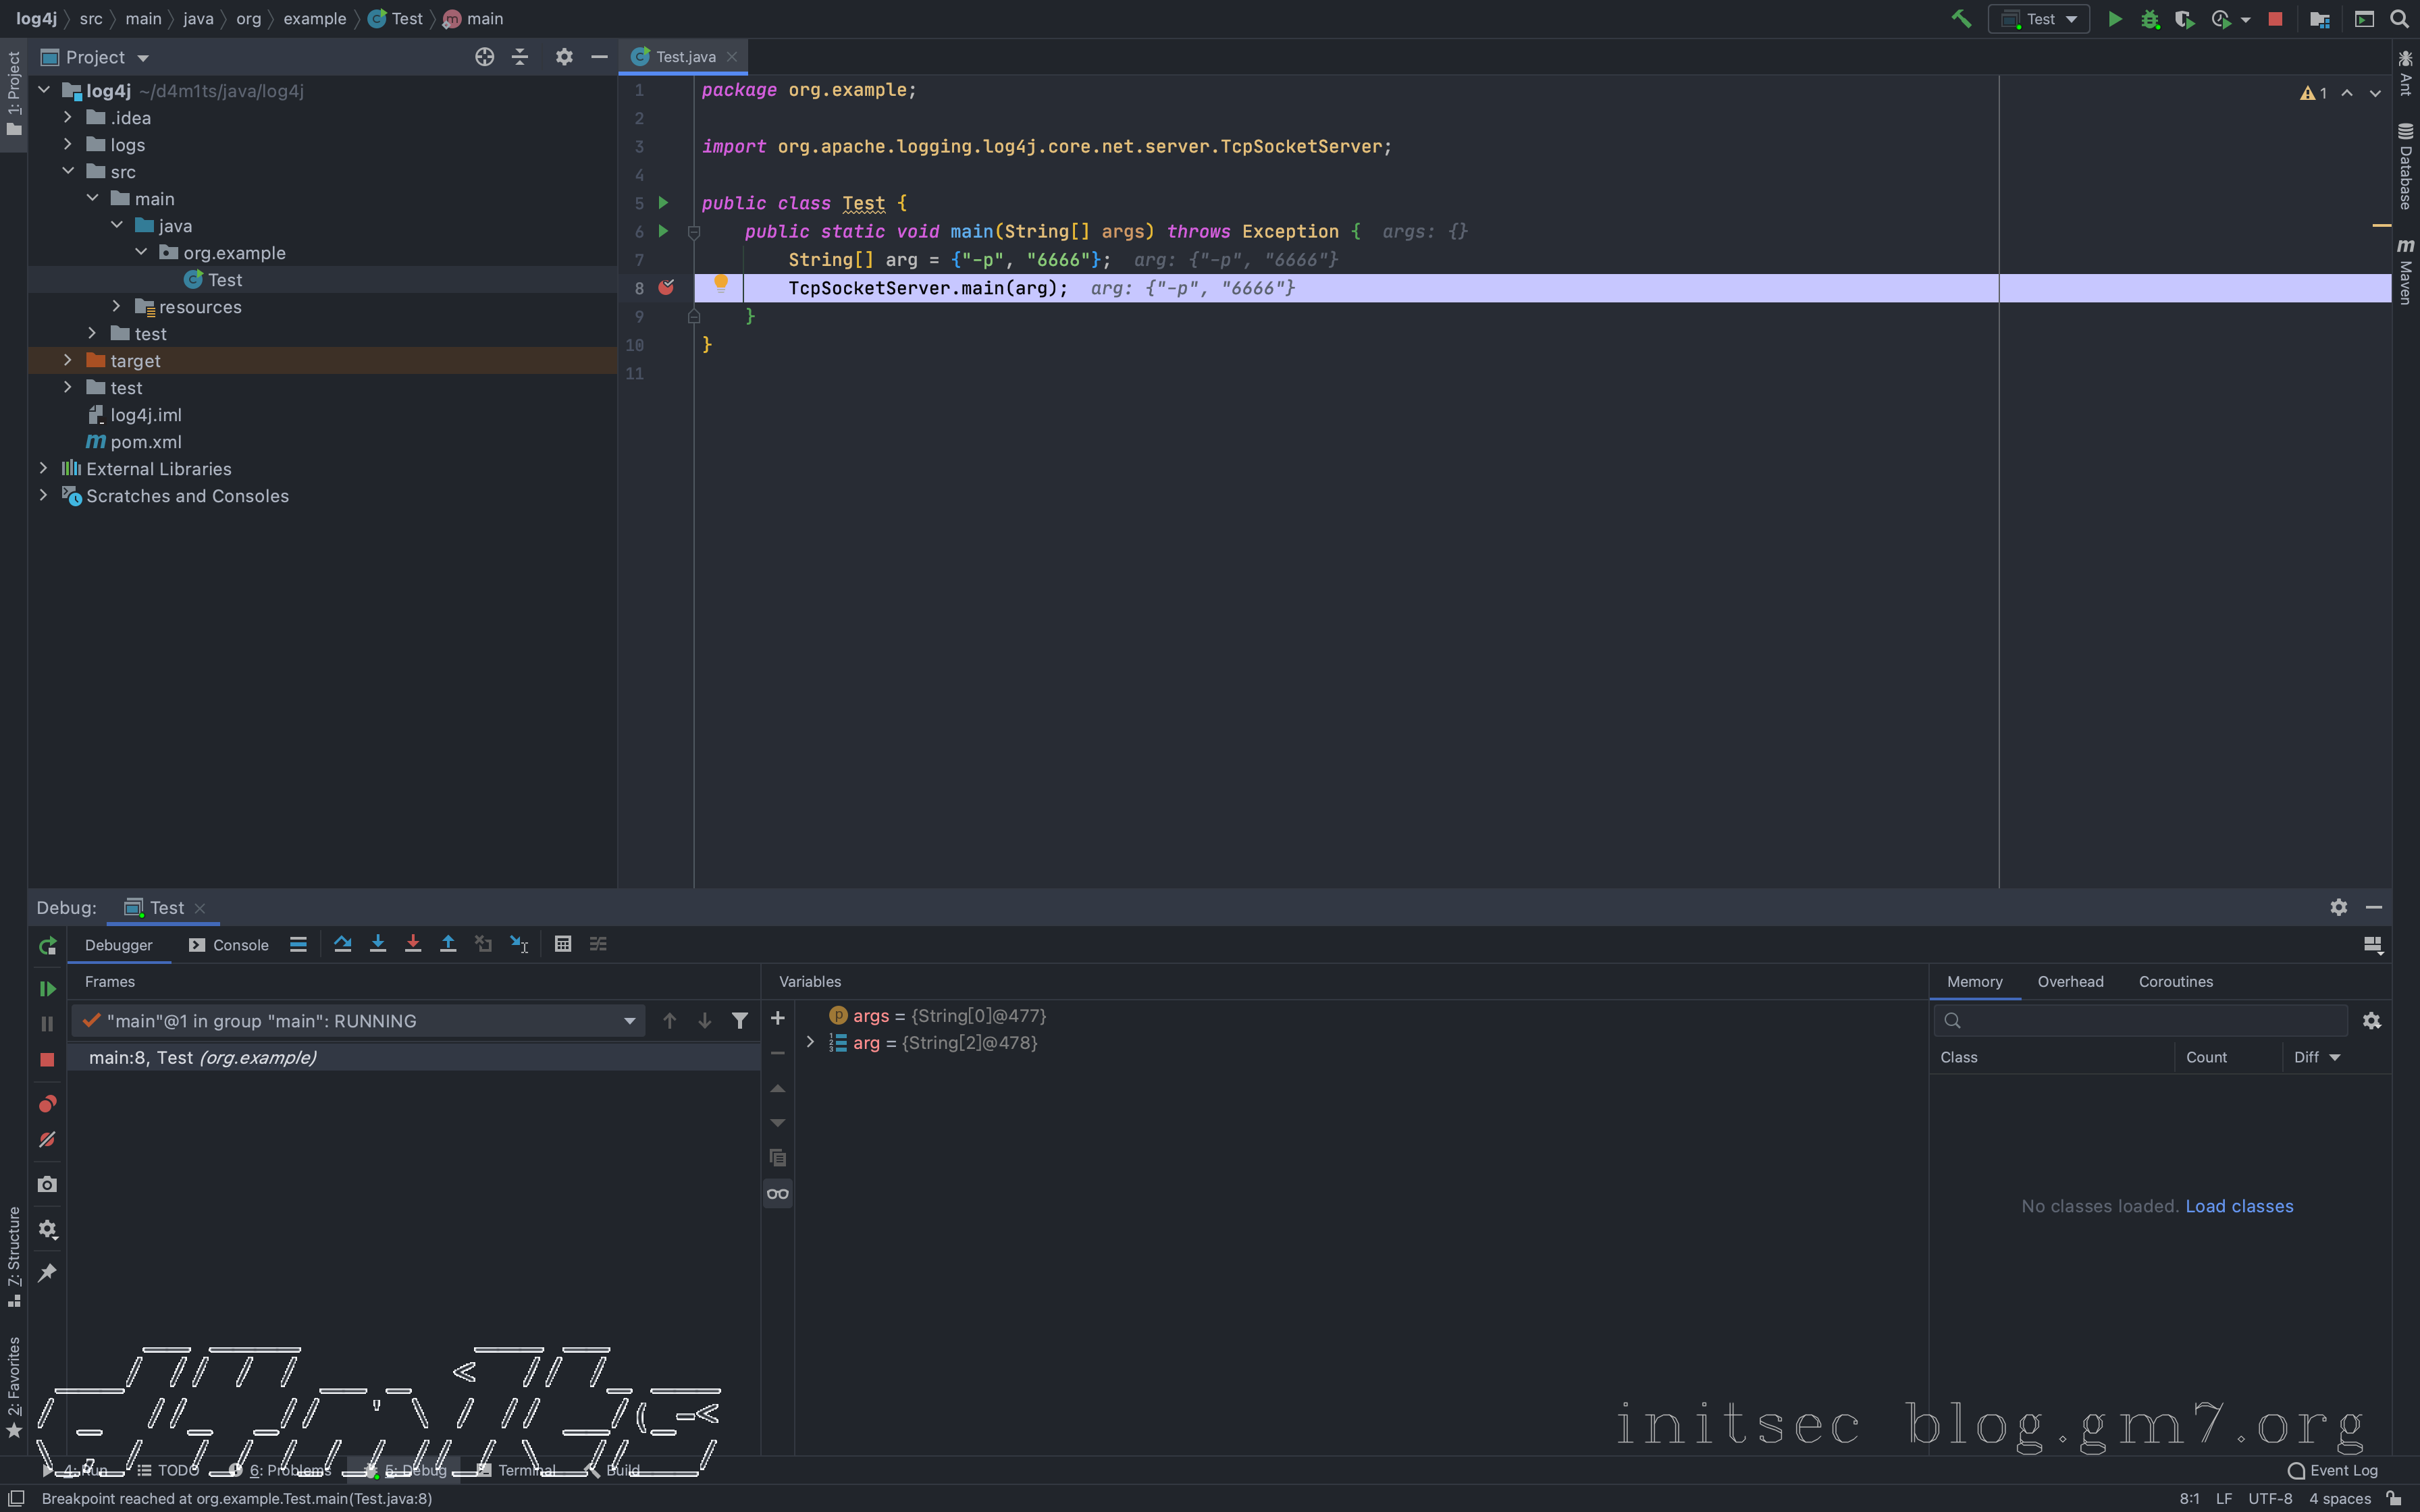The height and width of the screenshot is (1512, 2420).
Task: Click the Step Out debugger icon
Action: 448,944
